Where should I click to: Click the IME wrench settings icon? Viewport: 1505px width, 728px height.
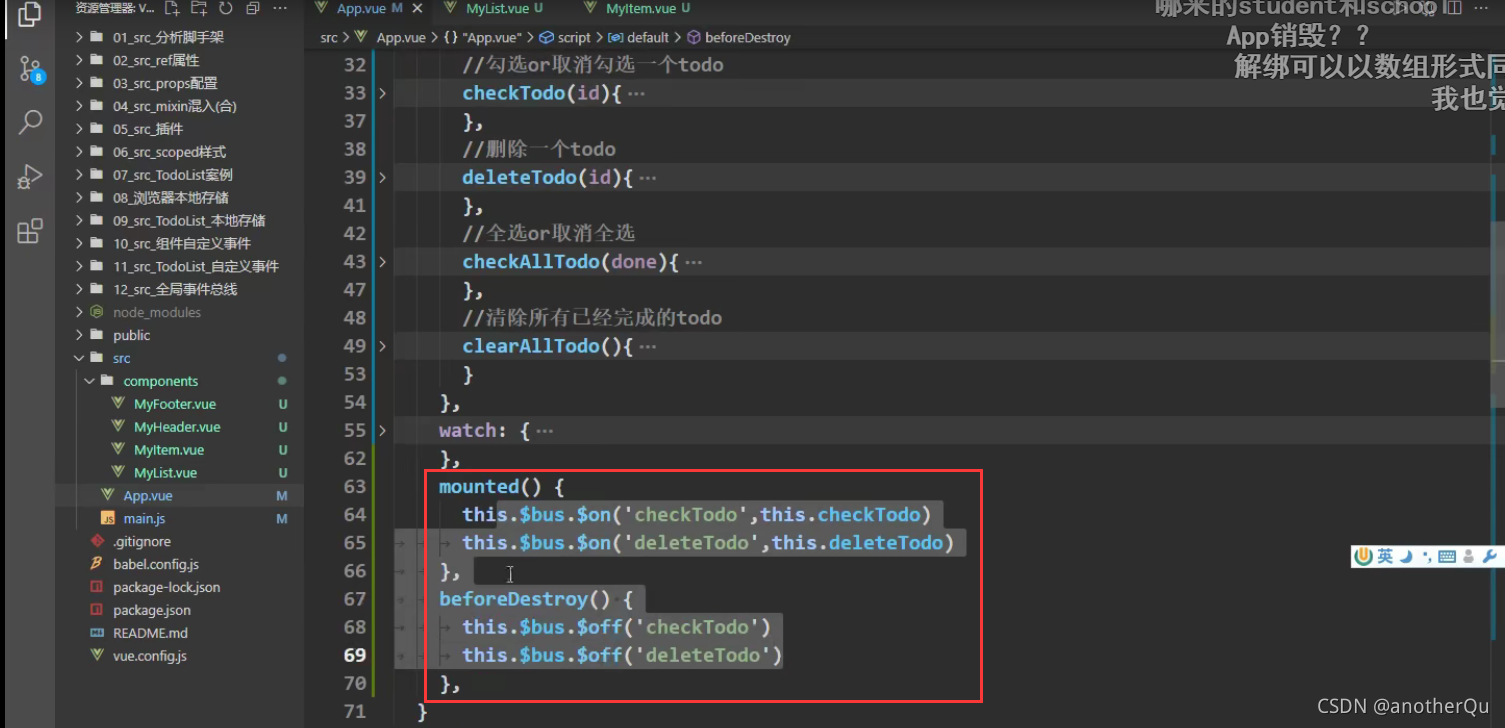tap(1489, 557)
